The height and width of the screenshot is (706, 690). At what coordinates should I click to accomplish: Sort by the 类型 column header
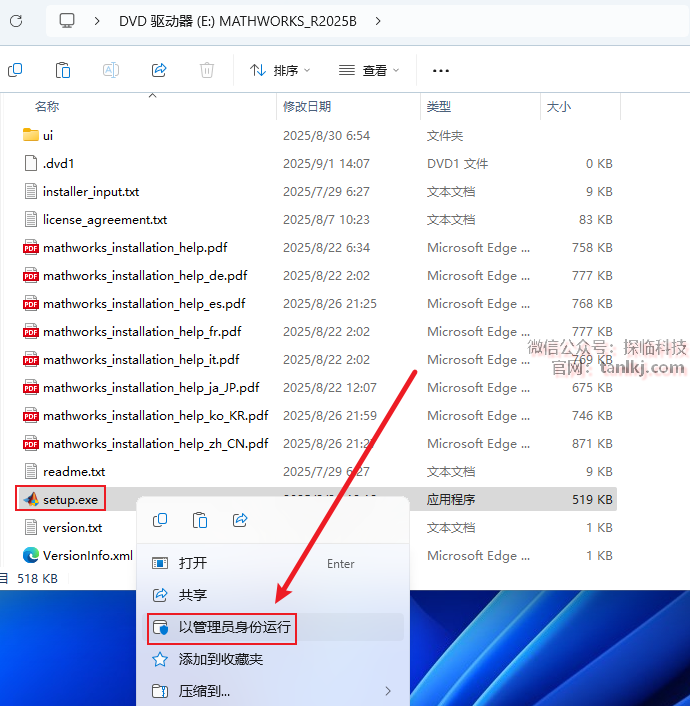(439, 107)
